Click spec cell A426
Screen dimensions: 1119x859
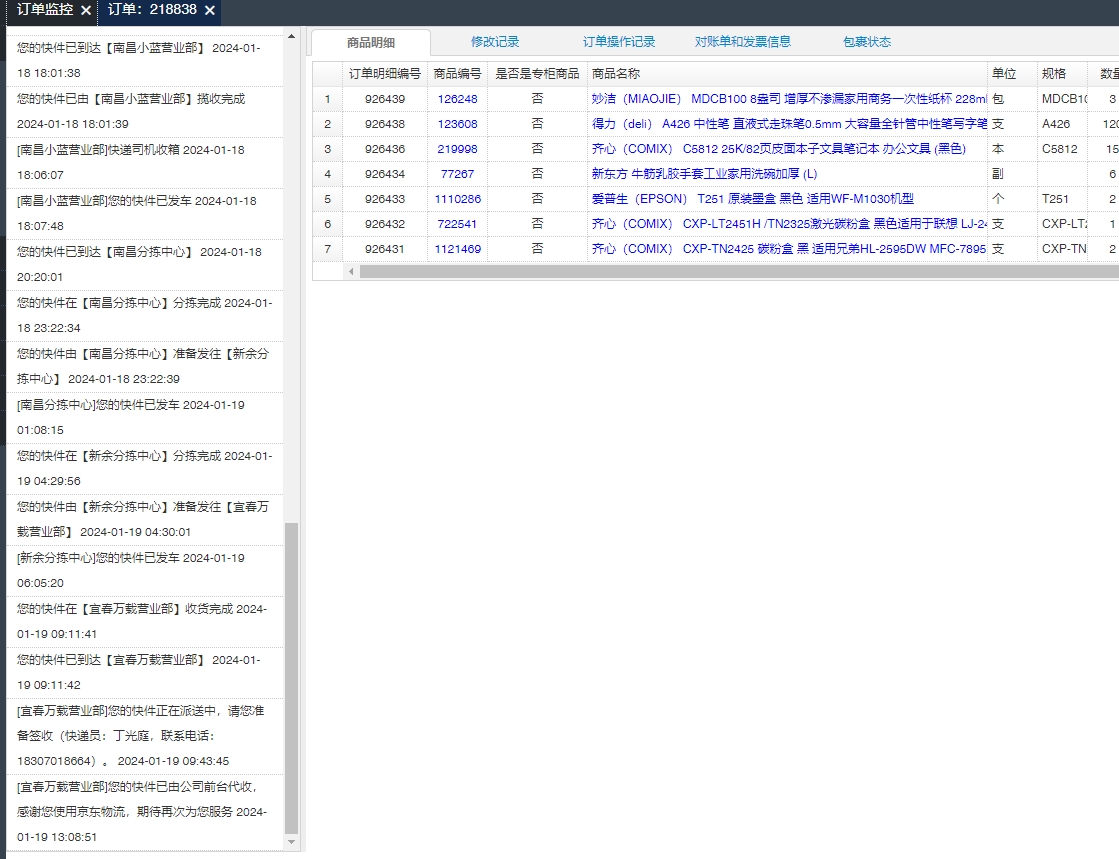point(1062,123)
